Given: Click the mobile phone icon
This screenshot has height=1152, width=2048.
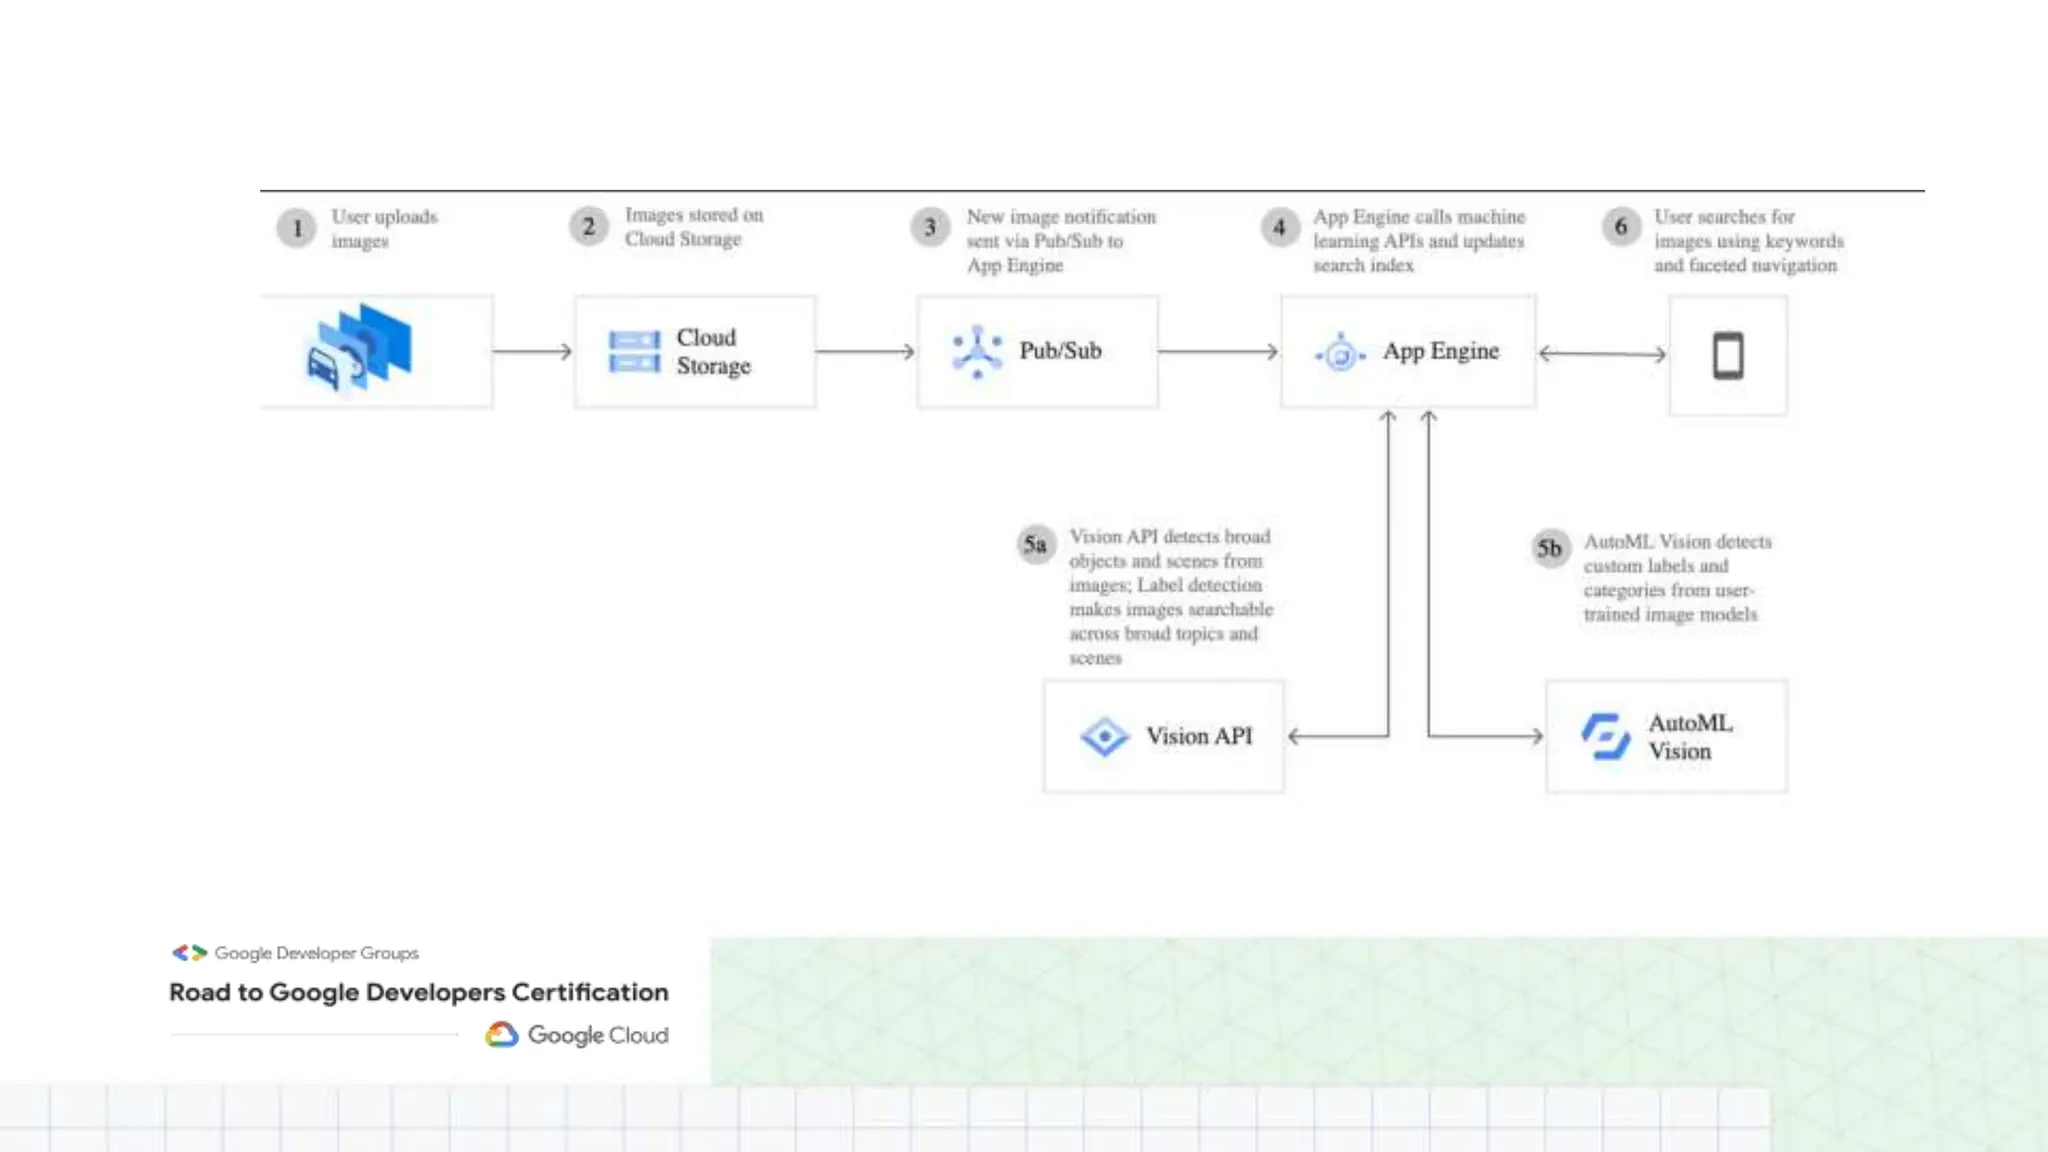Looking at the screenshot, I should point(1728,355).
